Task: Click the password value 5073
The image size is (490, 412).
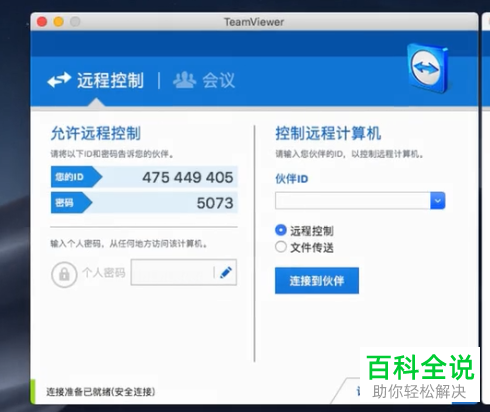Action: (x=215, y=203)
